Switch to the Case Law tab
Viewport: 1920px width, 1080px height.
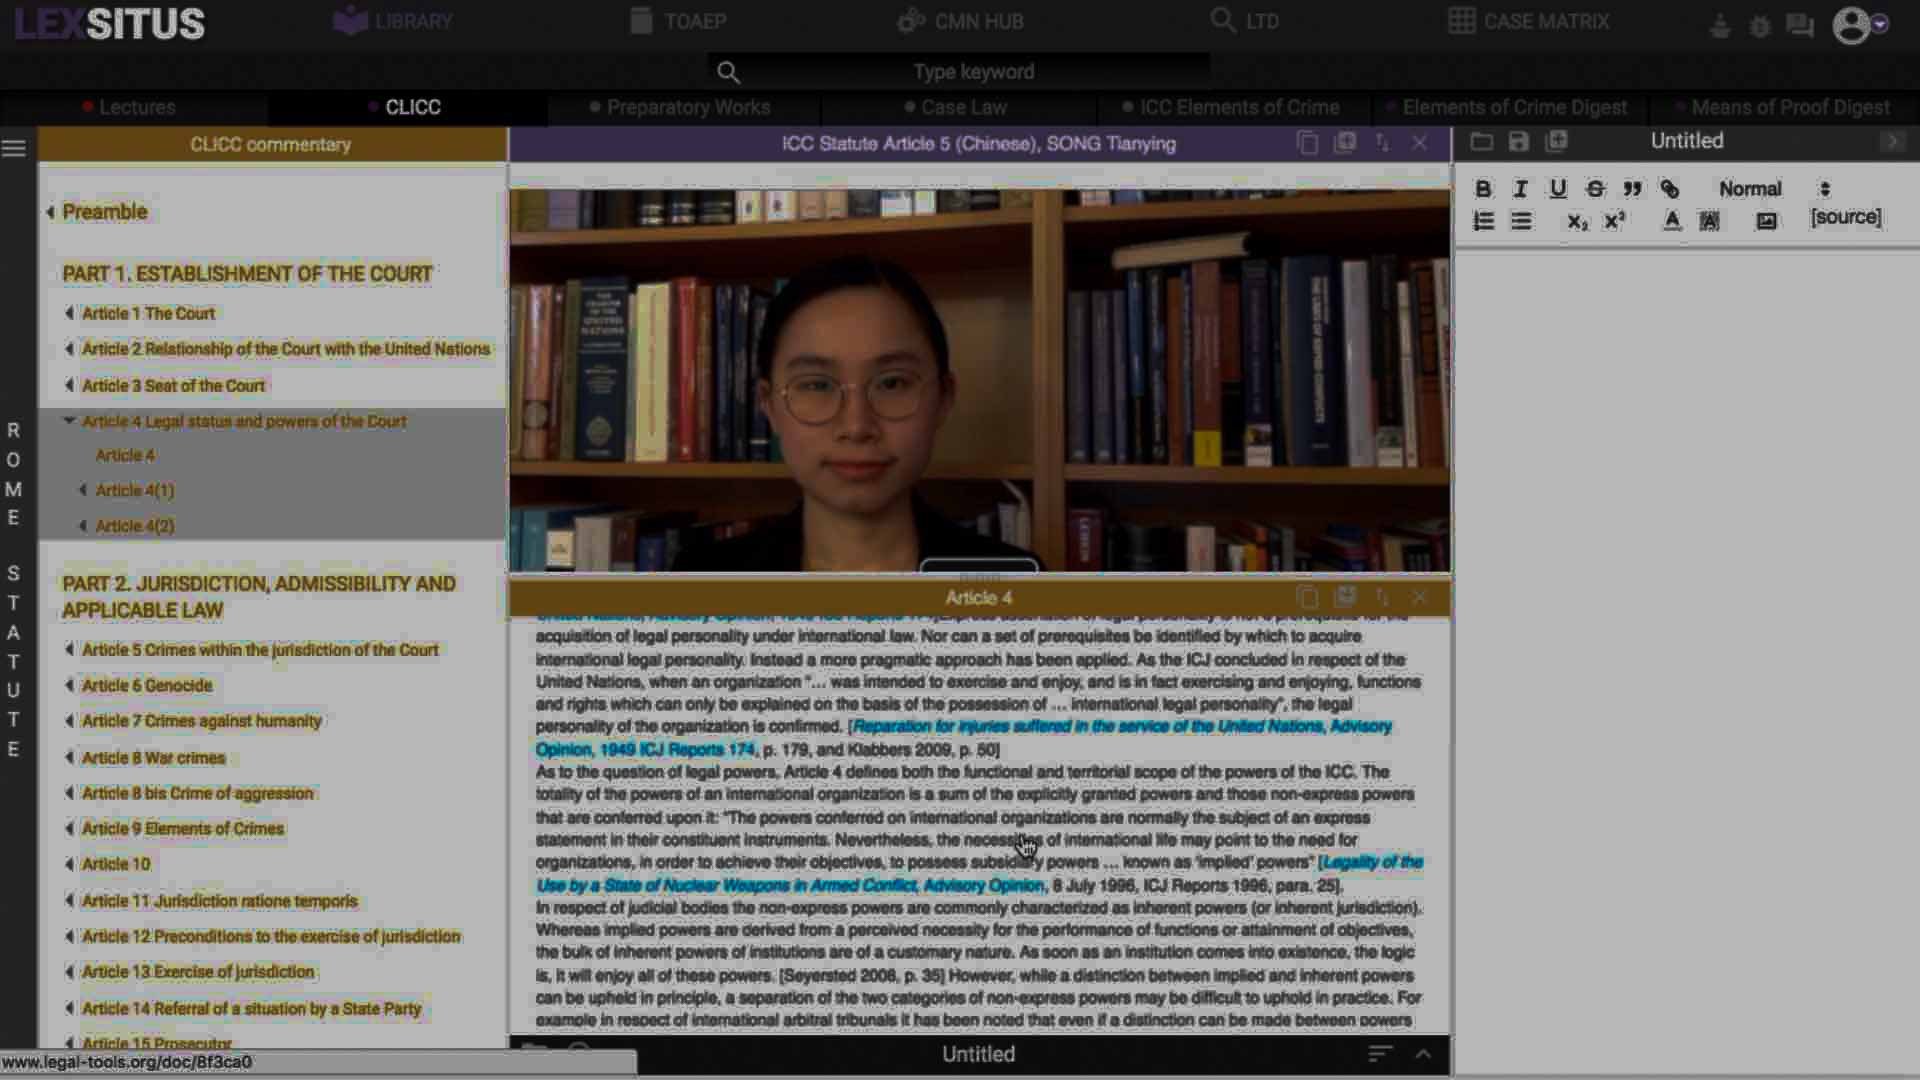963,107
